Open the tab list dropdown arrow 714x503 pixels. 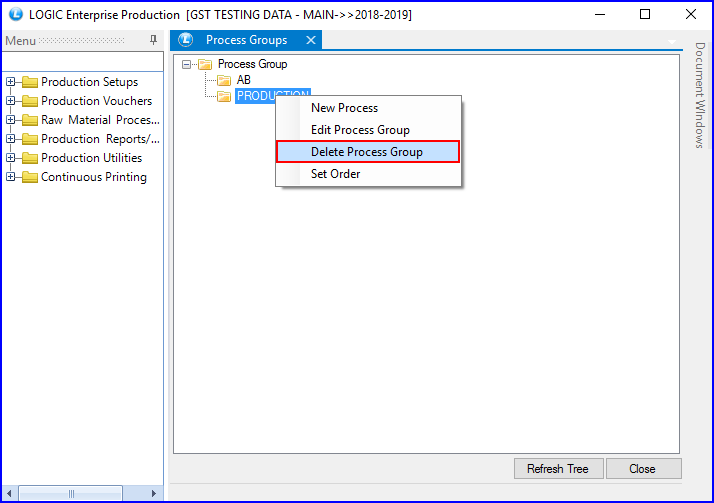pos(672,42)
